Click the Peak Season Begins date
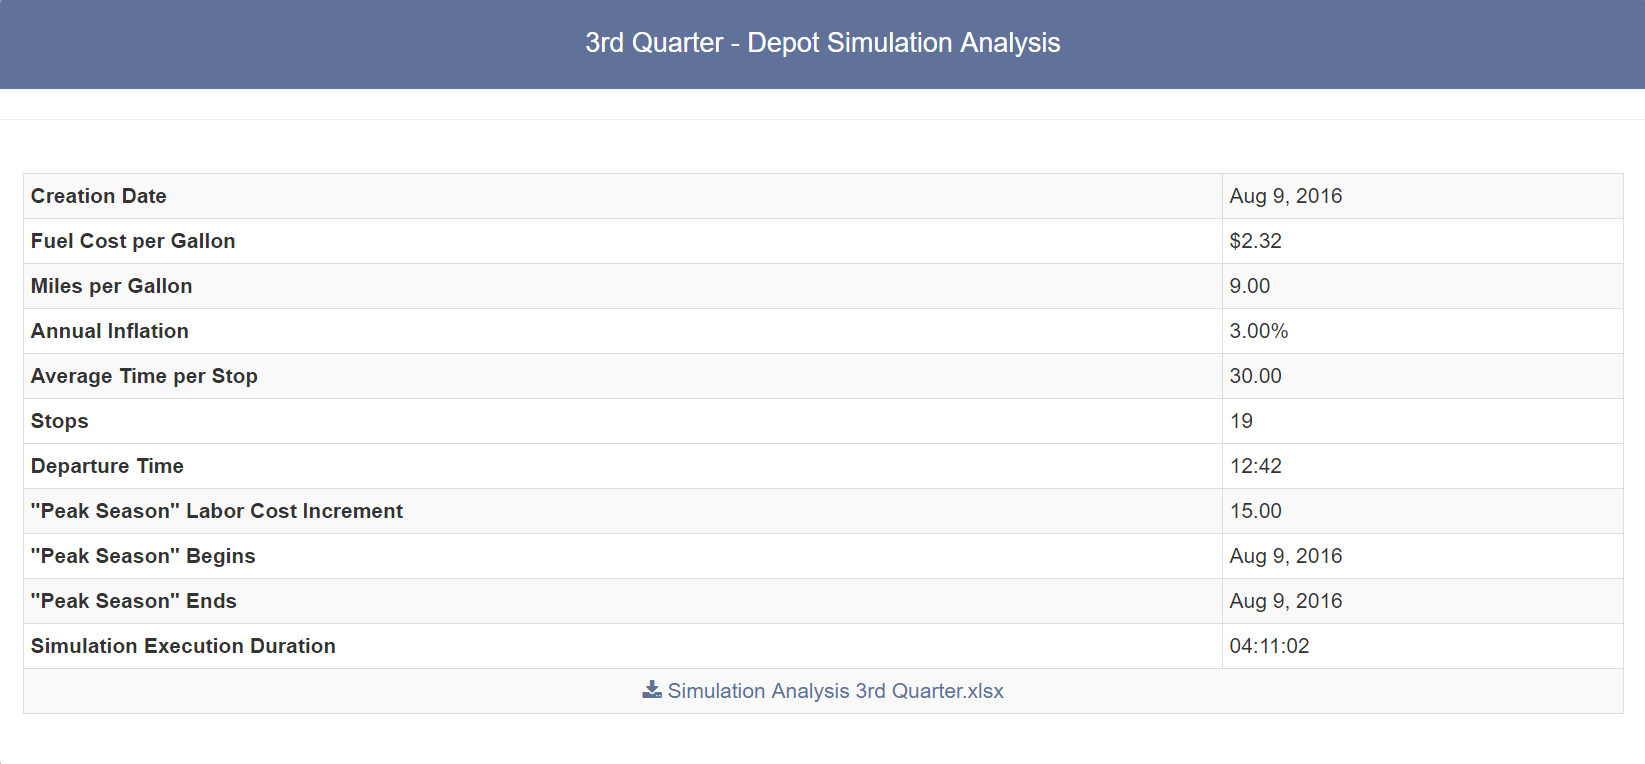 (x=1286, y=556)
